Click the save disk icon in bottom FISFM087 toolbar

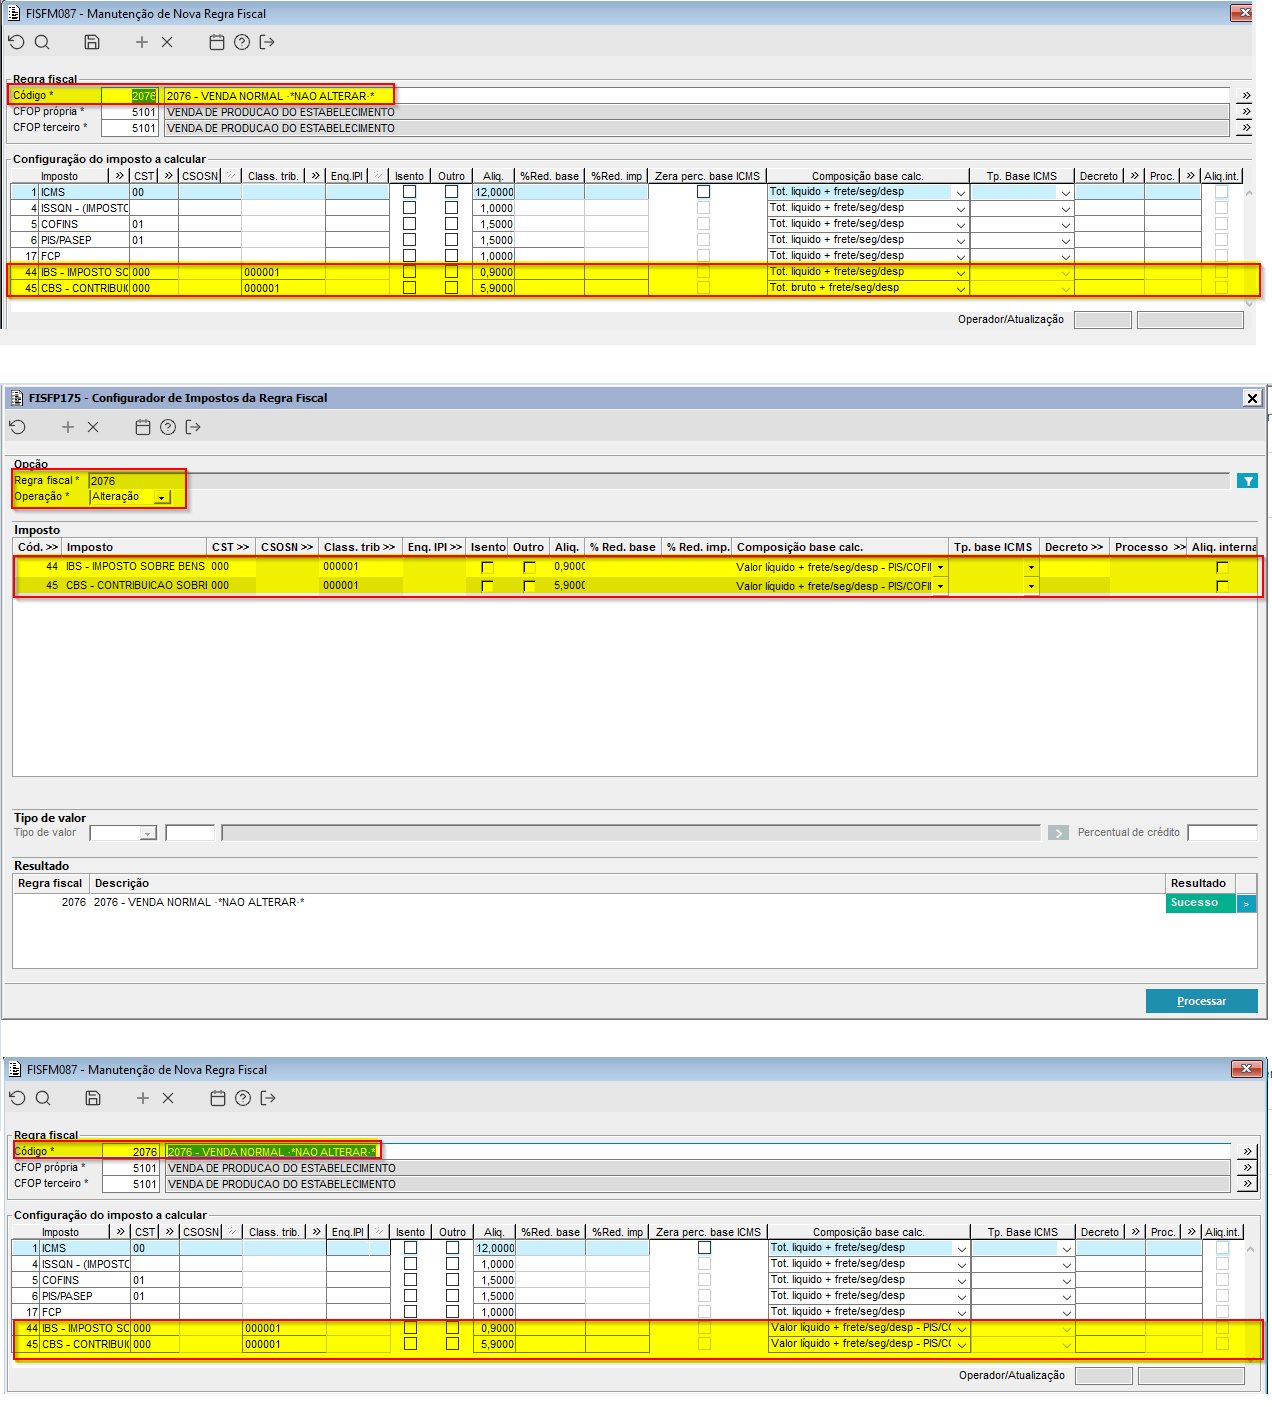tap(93, 1098)
